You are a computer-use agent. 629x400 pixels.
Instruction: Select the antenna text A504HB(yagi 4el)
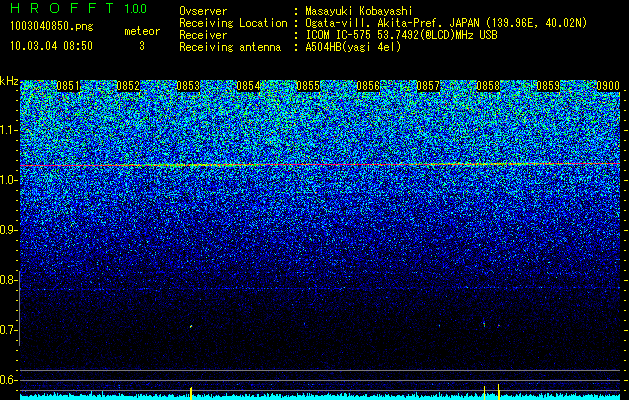pyautogui.click(x=353, y=47)
